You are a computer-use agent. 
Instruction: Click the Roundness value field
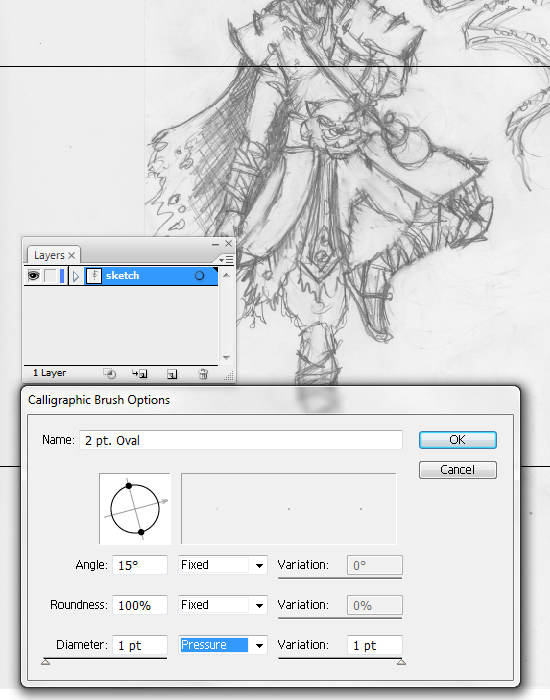coord(140,605)
